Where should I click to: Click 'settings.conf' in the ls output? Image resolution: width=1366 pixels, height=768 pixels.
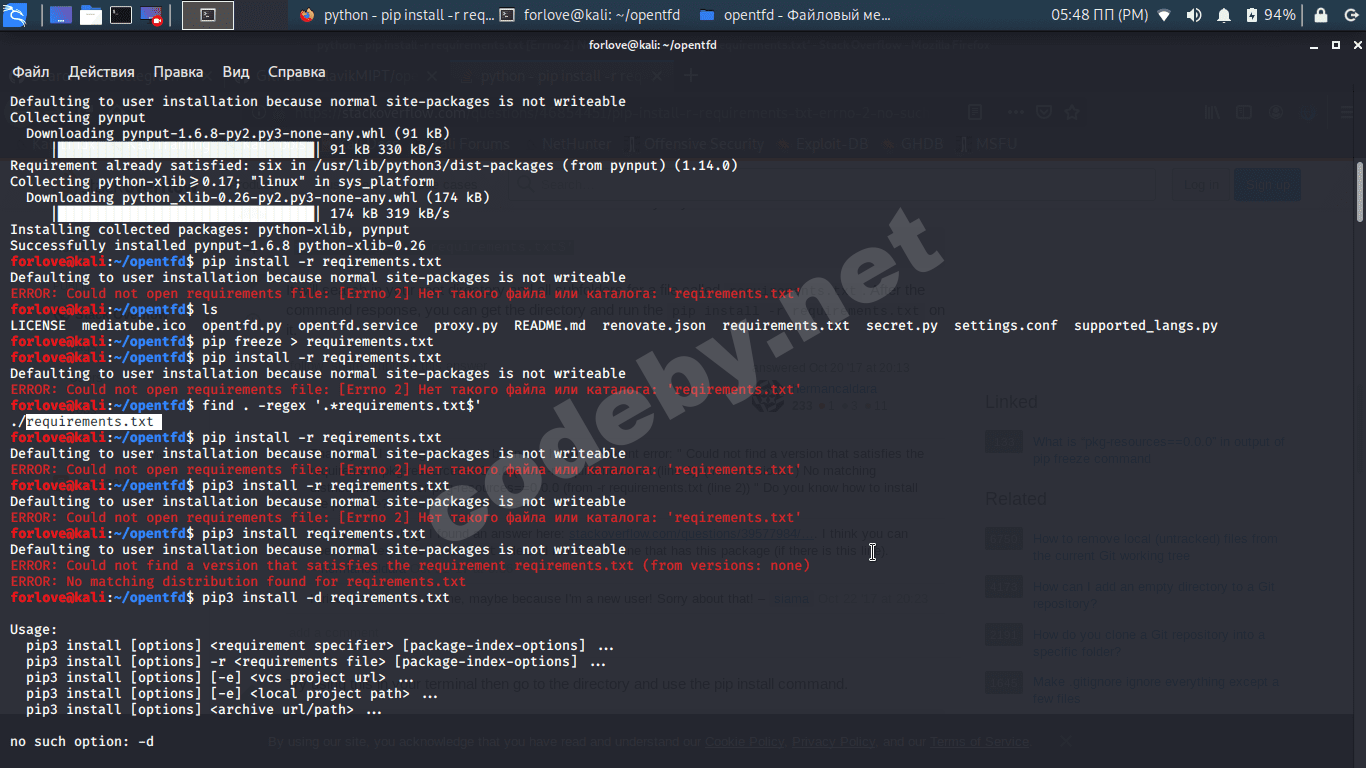click(1006, 326)
